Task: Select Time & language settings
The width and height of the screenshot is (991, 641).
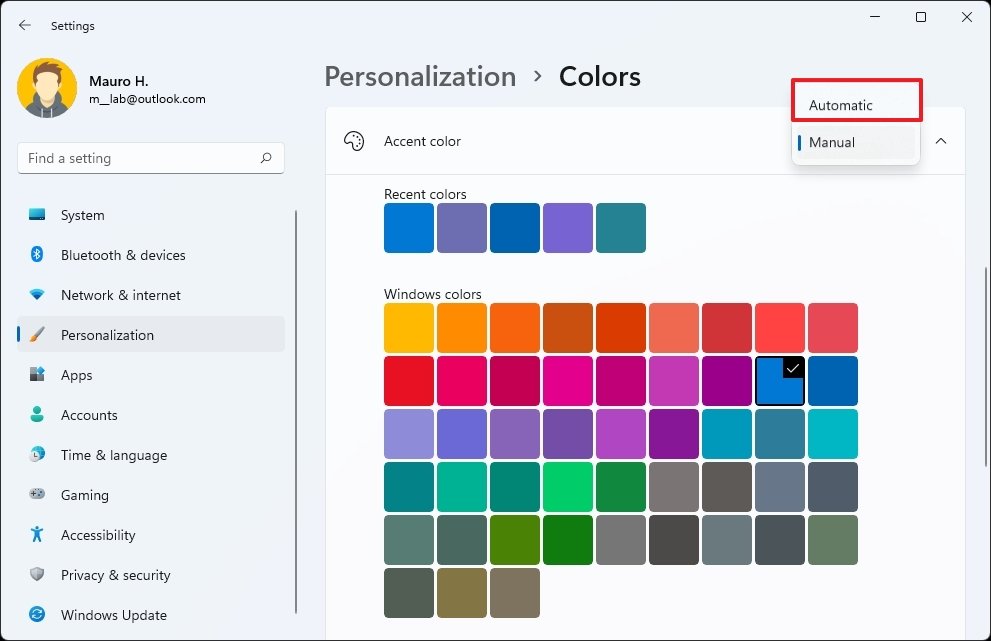Action: click(113, 455)
